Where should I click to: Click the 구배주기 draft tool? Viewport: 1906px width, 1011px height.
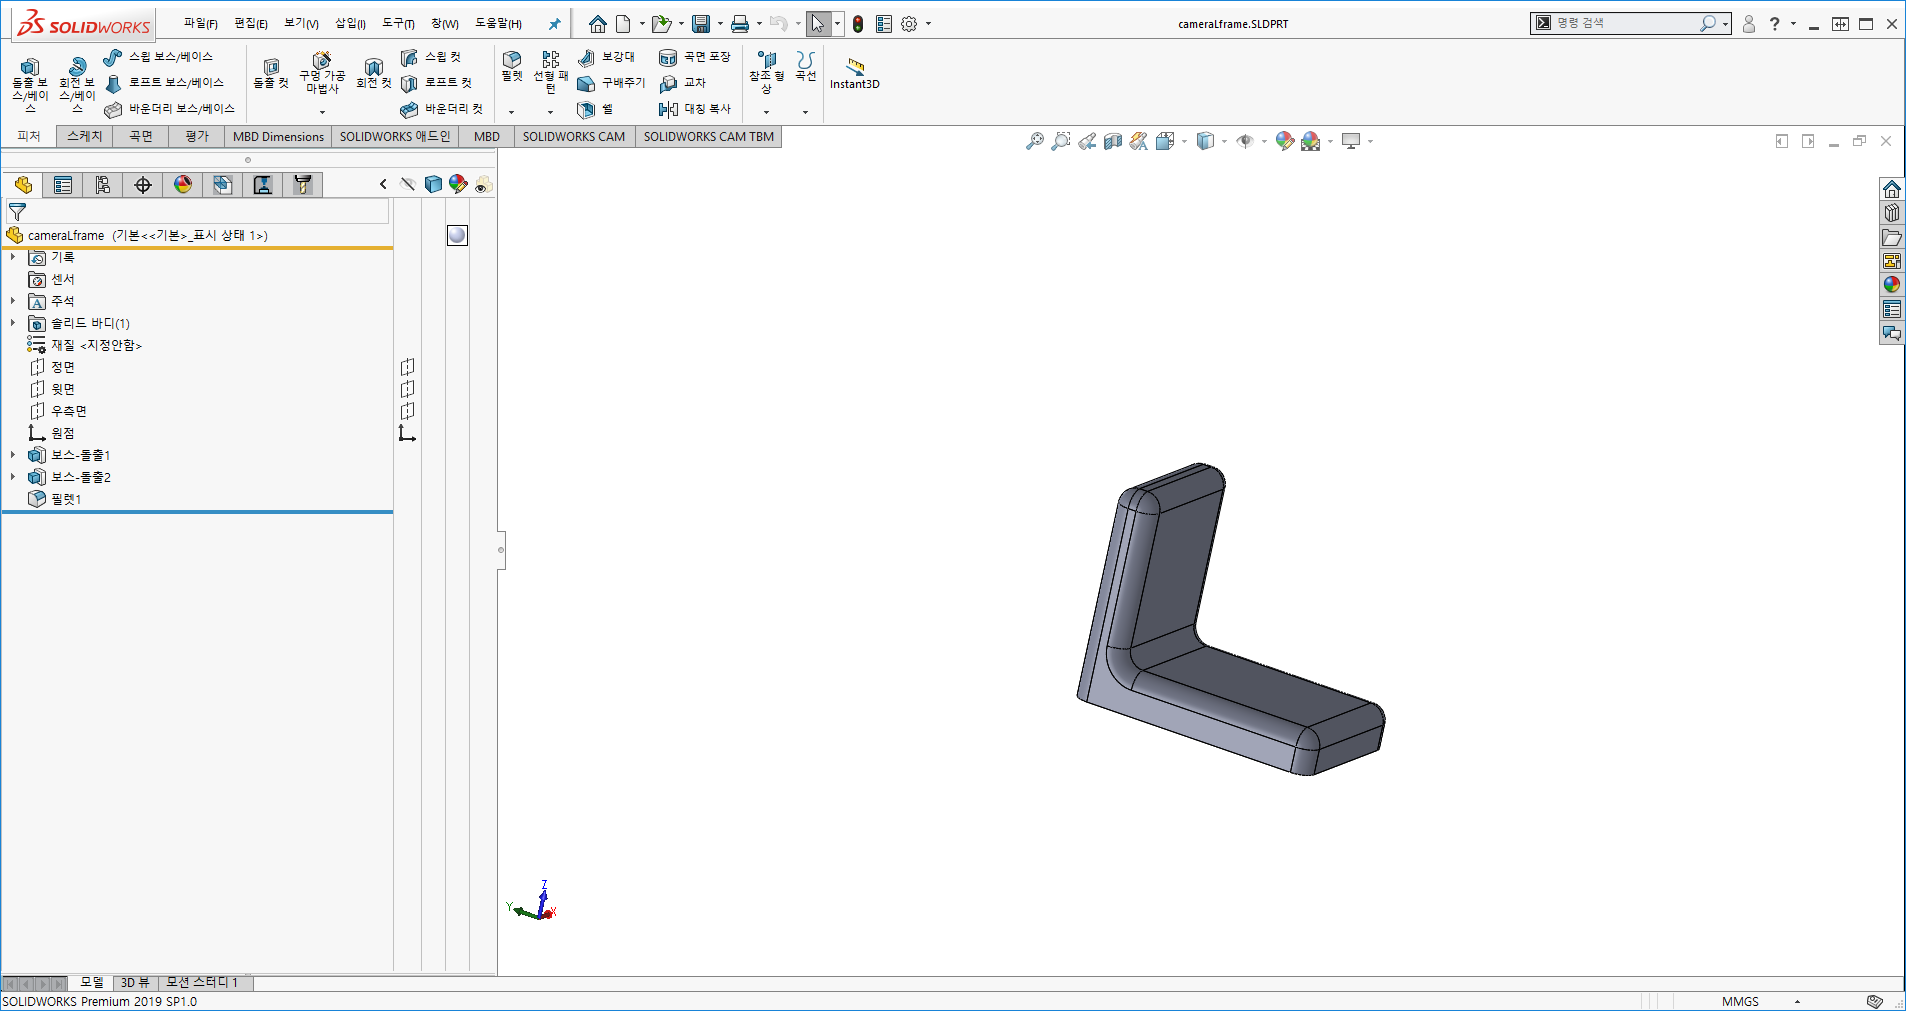(611, 83)
